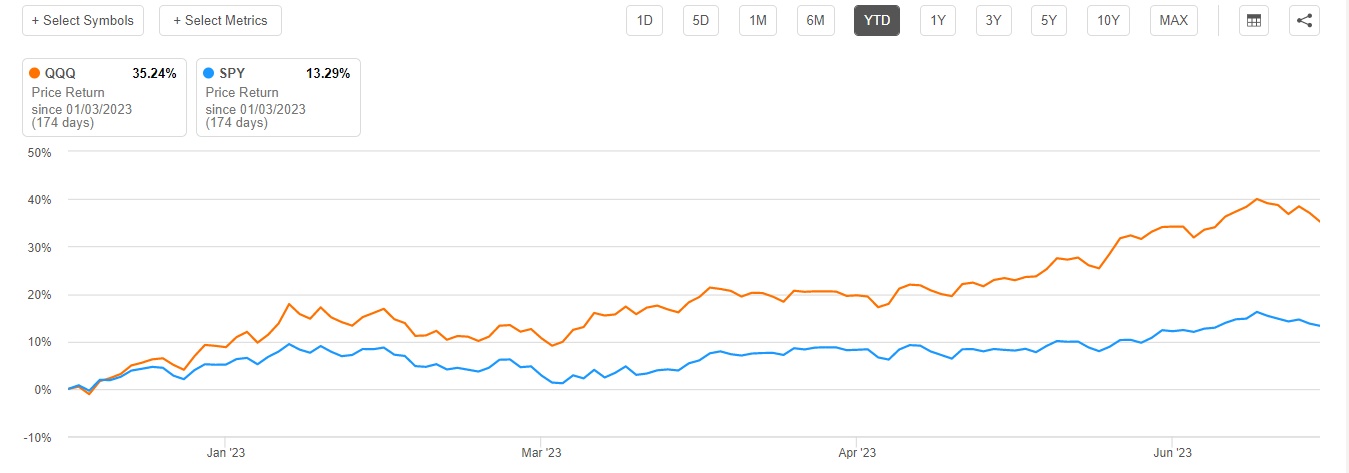Select the 5Y time range
Viewport: 1349px width, 473px height.
[1048, 20]
